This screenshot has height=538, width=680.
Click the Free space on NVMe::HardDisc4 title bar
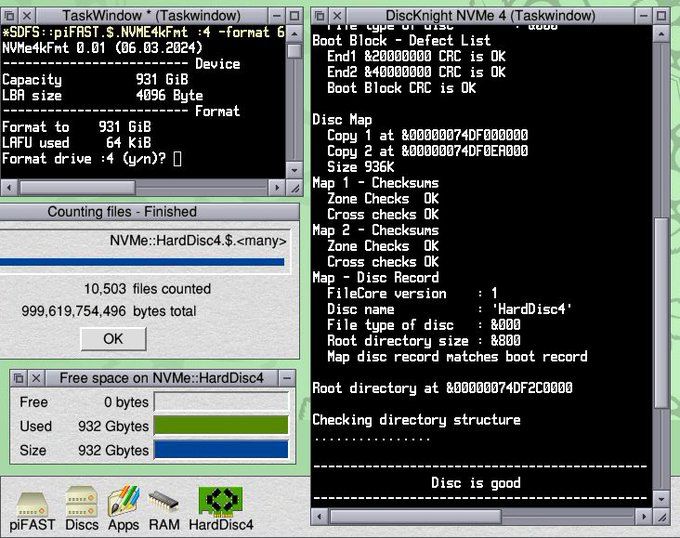click(162, 378)
